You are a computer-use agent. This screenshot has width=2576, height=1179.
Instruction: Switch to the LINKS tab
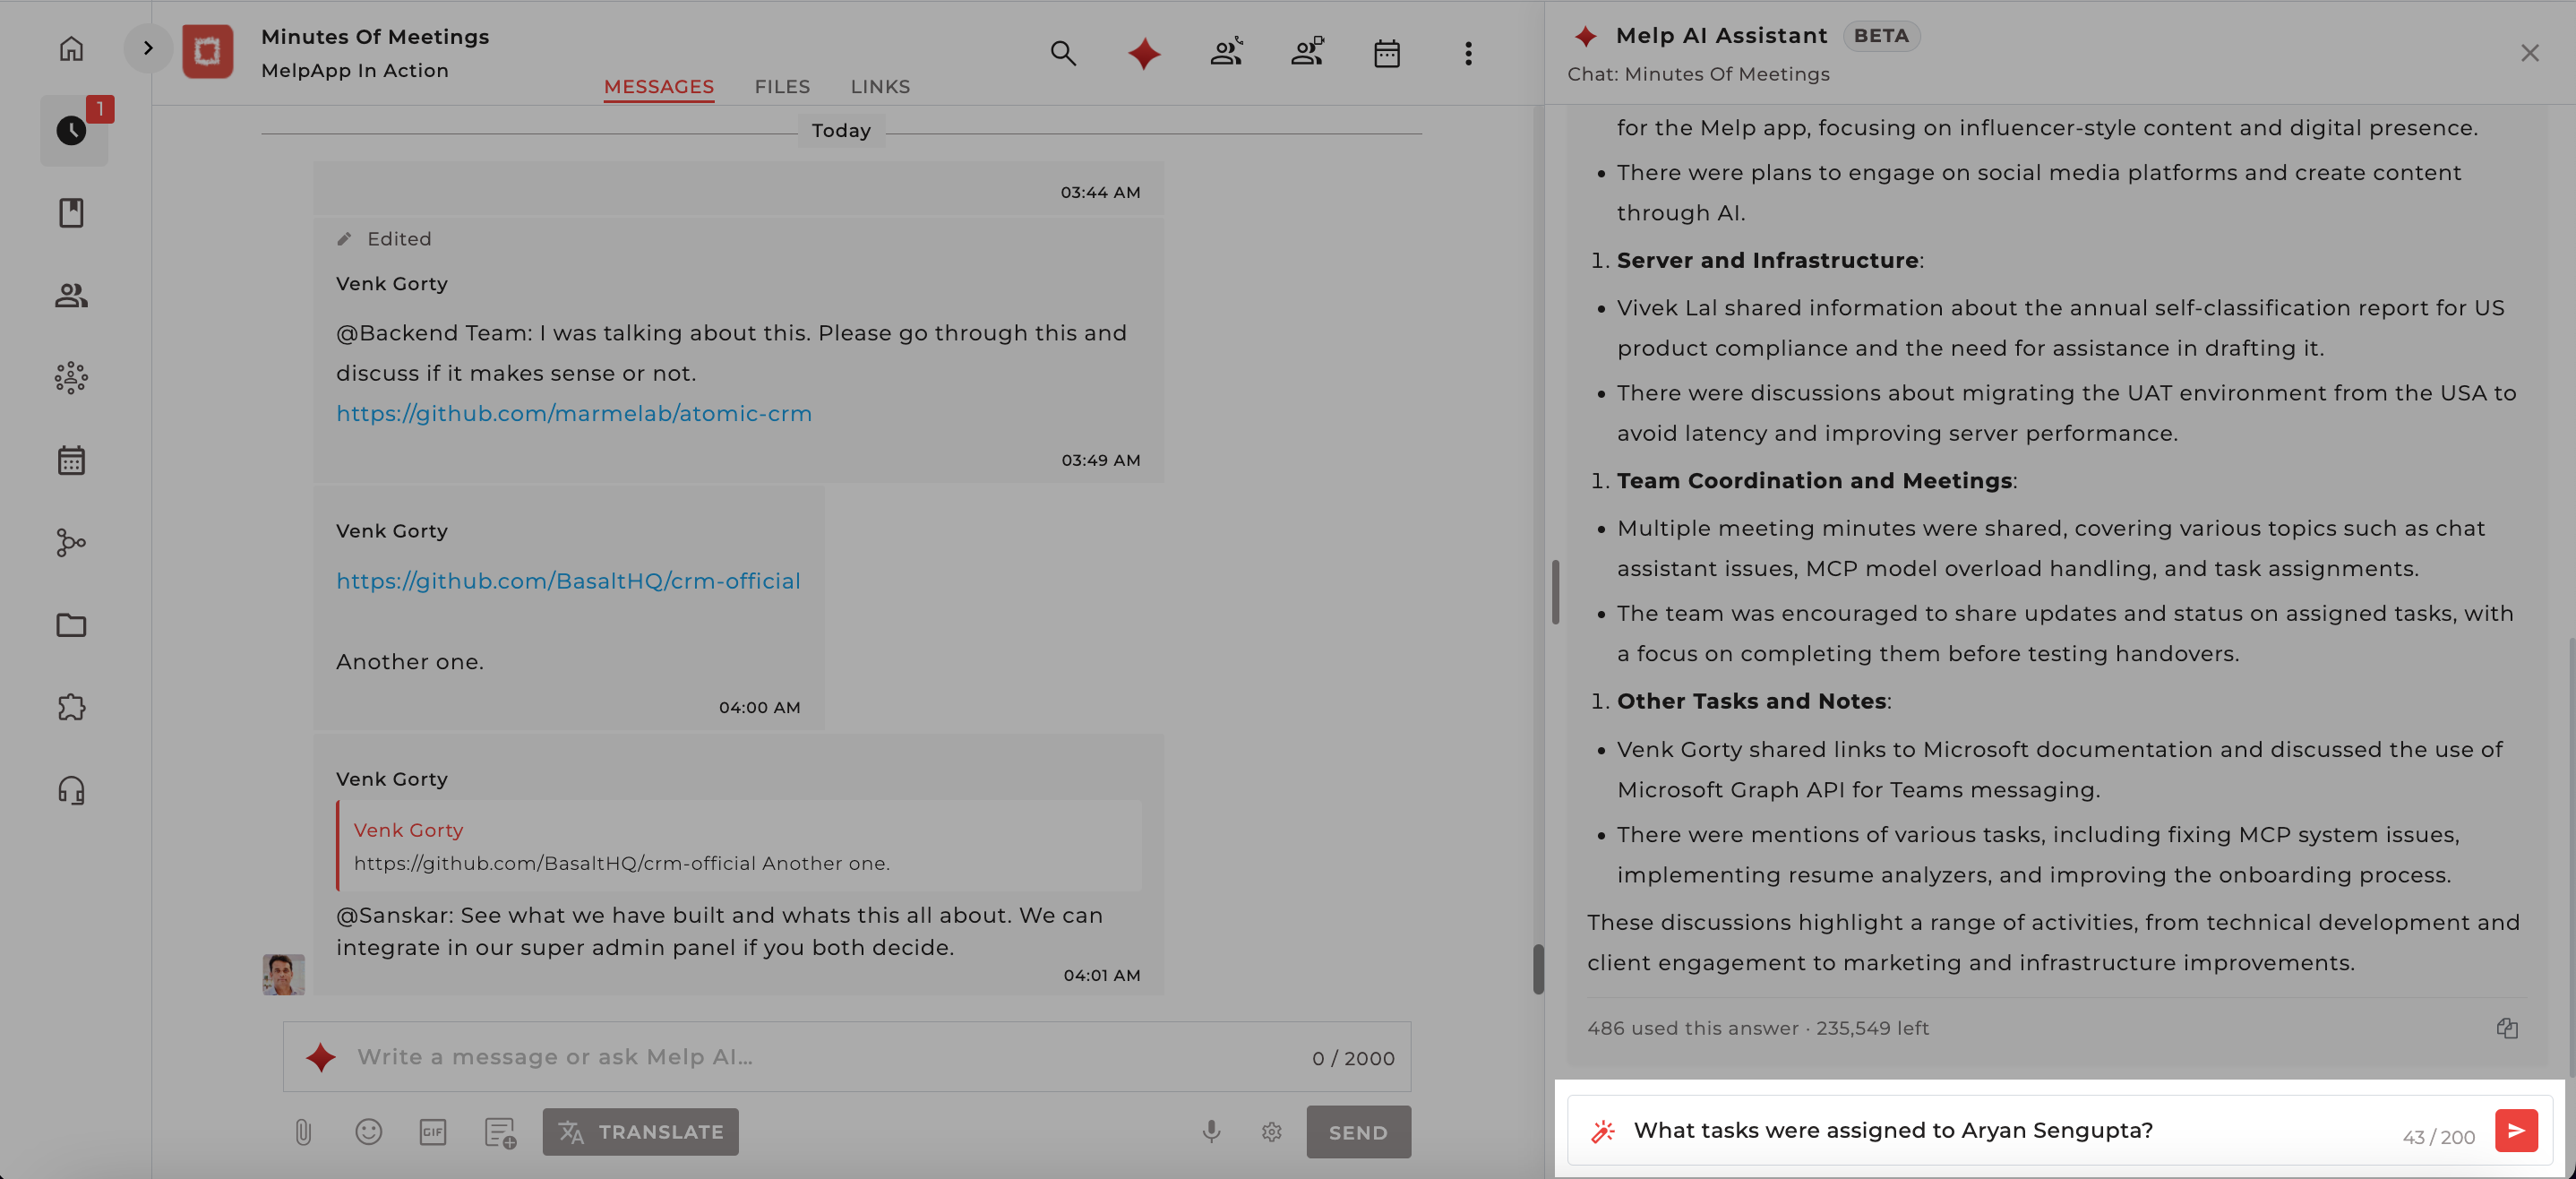click(880, 87)
